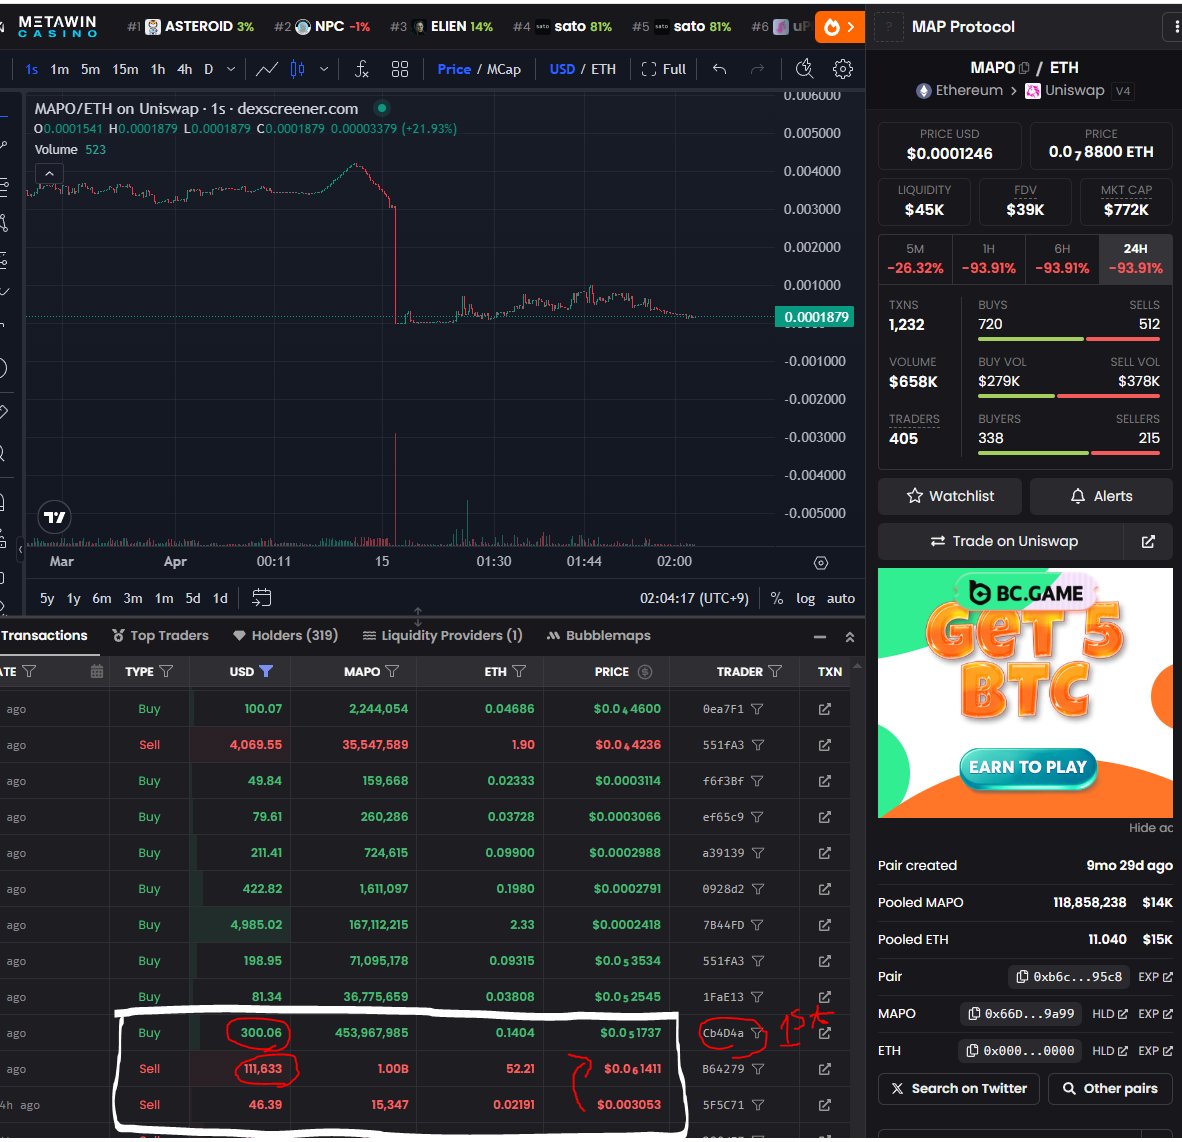Select the candlestick chart type icon
Image resolution: width=1182 pixels, height=1142 pixels.
(x=298, y=69)
